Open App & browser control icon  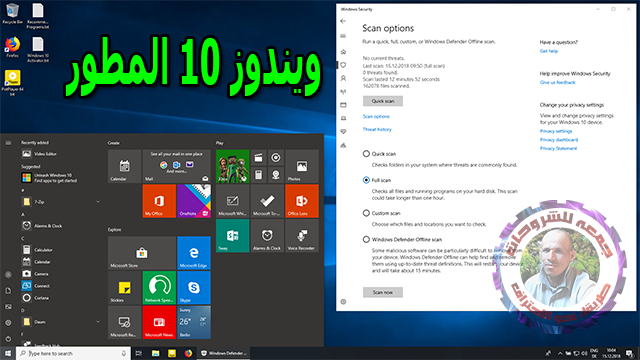343,105
